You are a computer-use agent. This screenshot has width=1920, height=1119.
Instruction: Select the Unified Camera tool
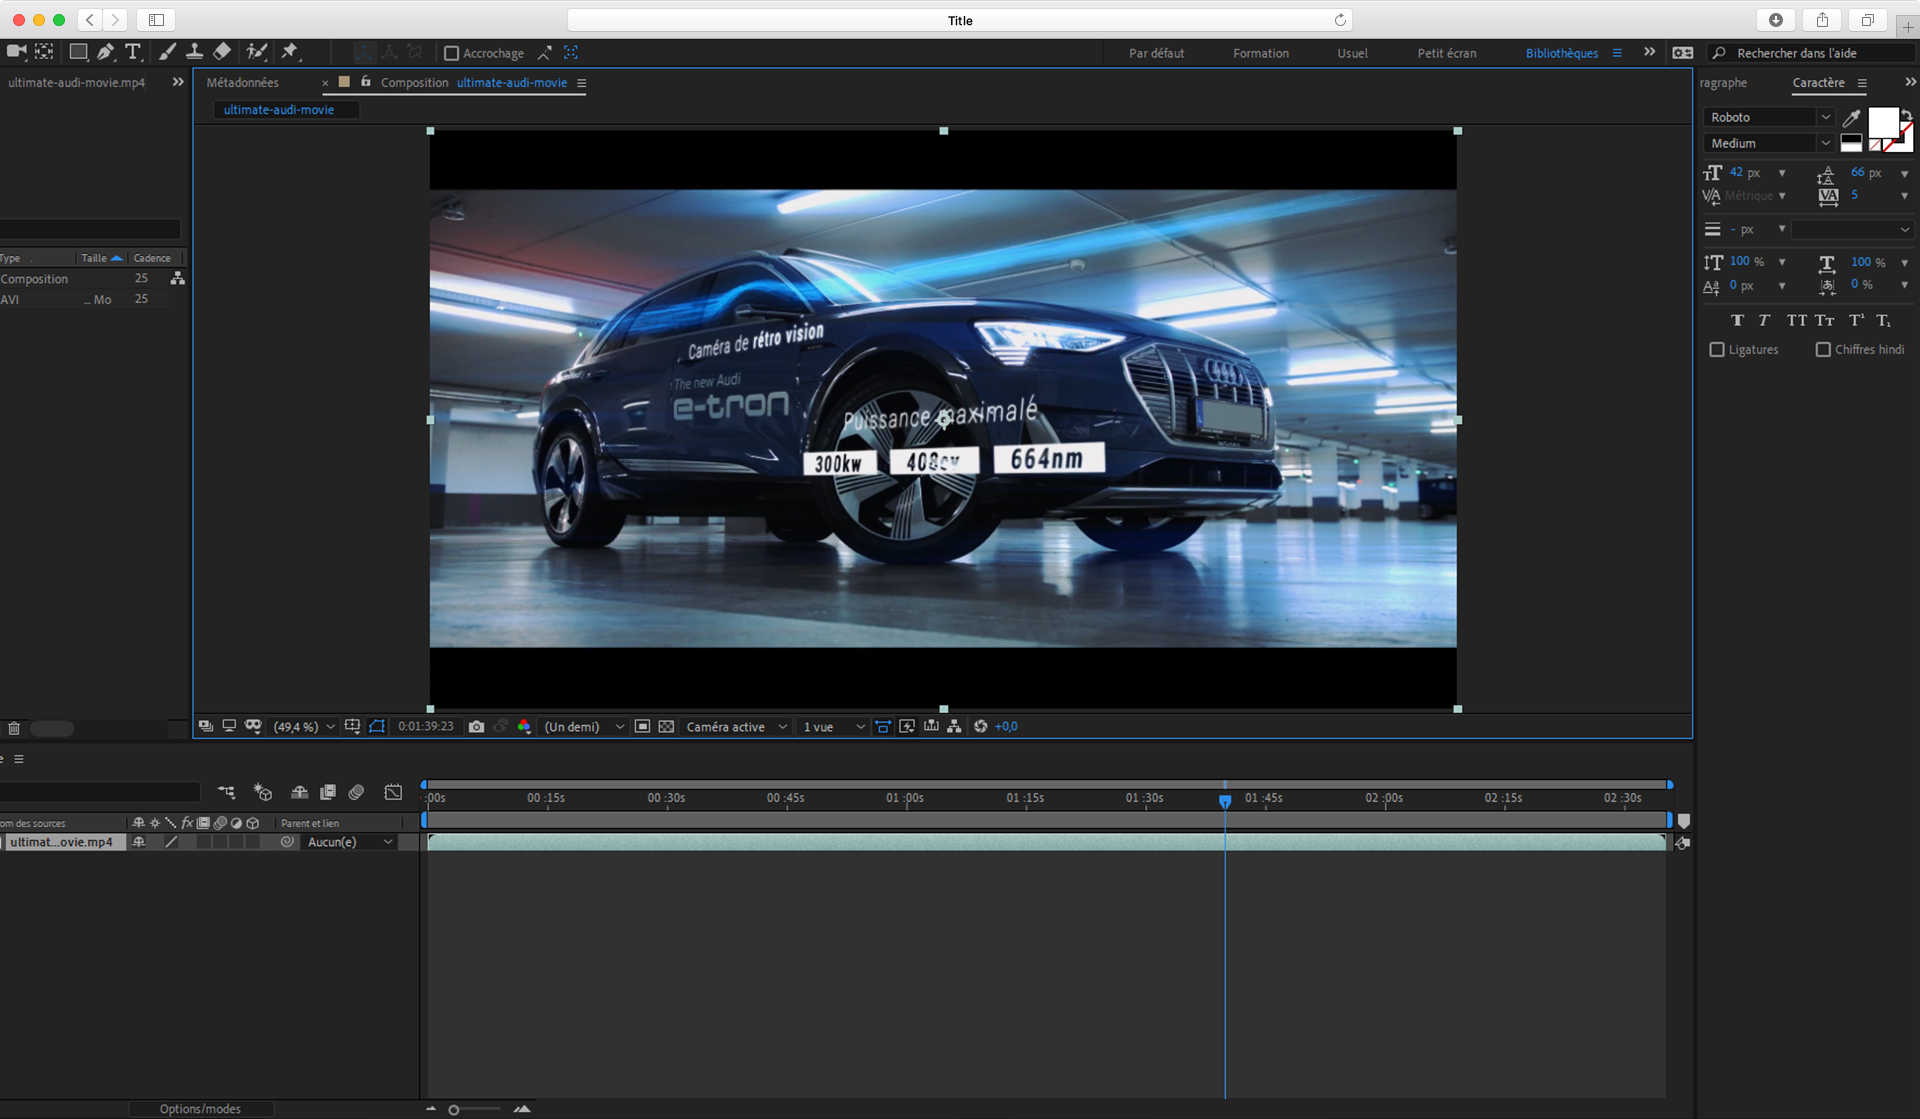pos(16,52)
